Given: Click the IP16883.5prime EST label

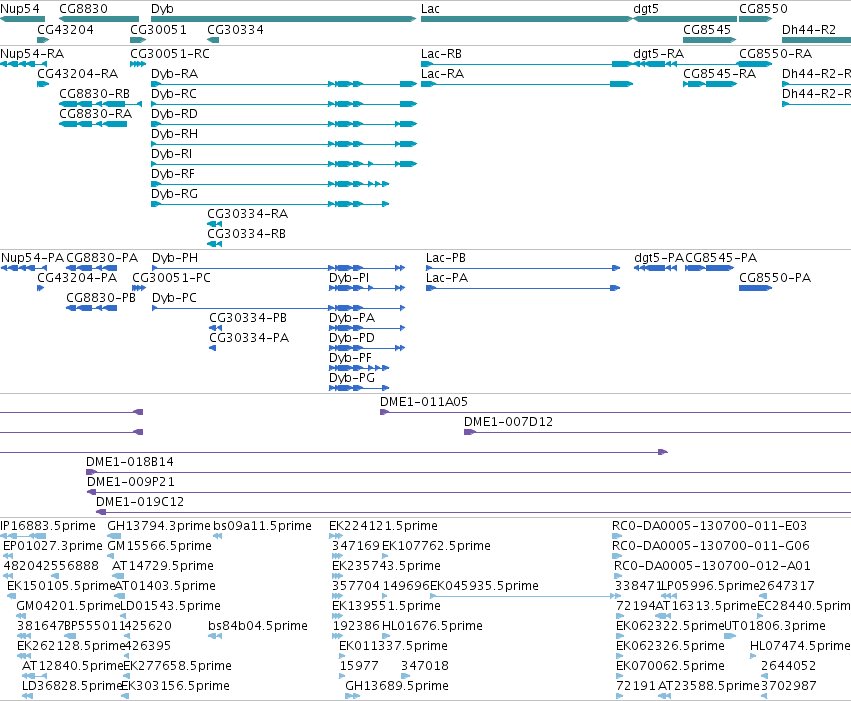Looking at the screenshot, I should [48, 526].
